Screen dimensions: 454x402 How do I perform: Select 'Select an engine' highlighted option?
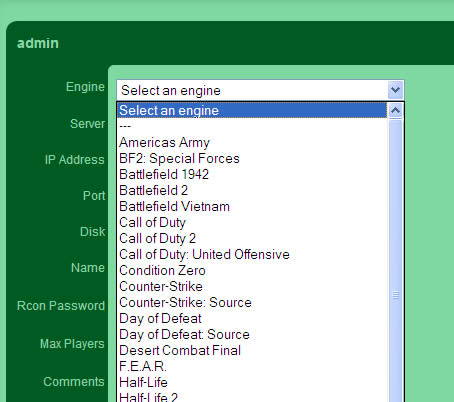click(252, 110)
